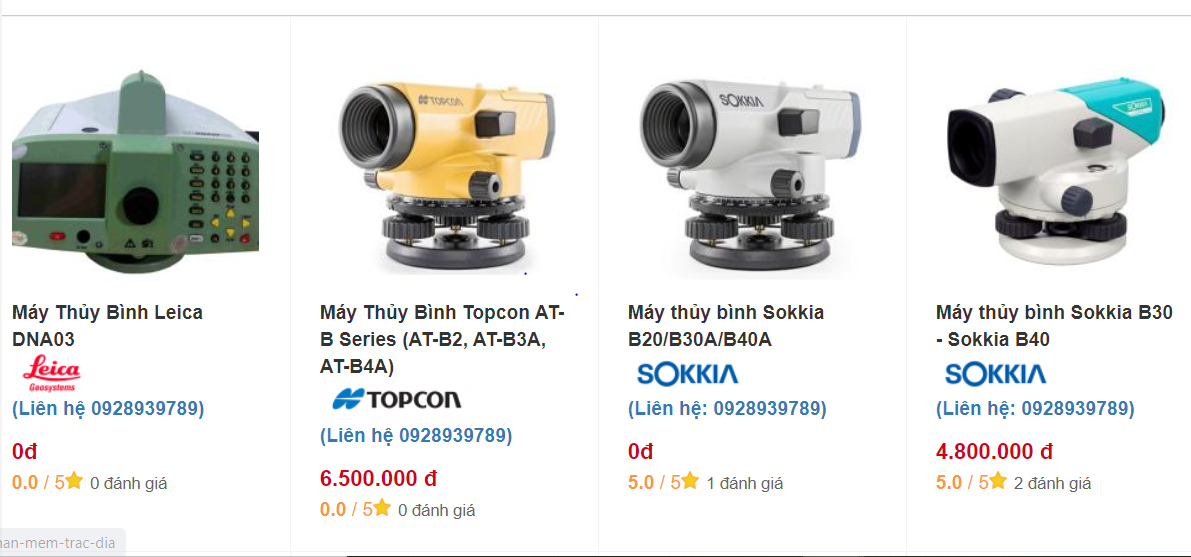Open the Sokkia B30 - Sokkia B40 title

point(1054,325)
